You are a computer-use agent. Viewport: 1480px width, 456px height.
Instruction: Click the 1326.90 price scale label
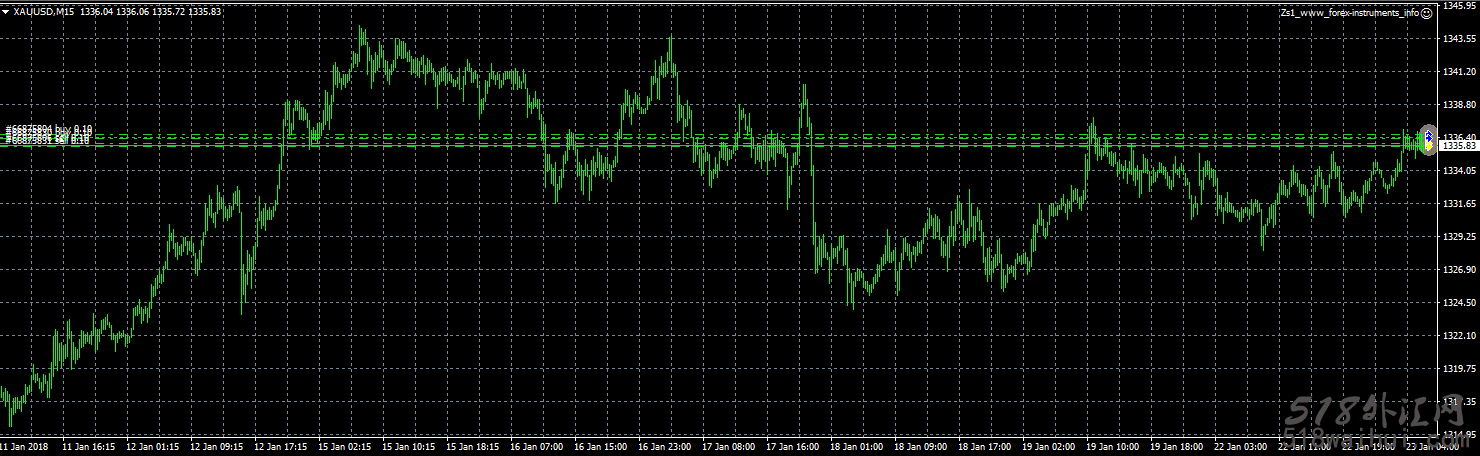(x=1460, y=270)
